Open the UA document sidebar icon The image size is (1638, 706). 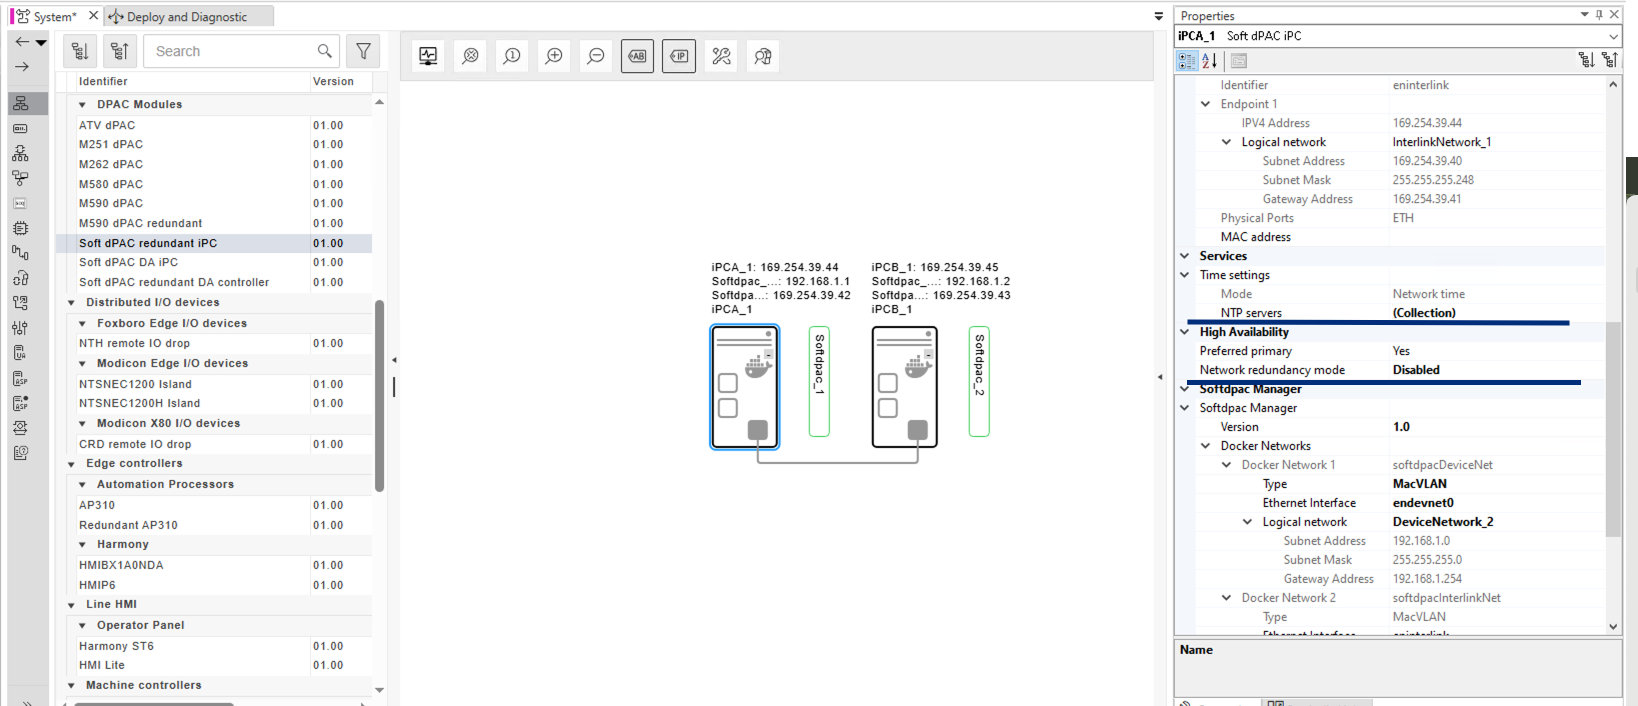tap(21, 353)
